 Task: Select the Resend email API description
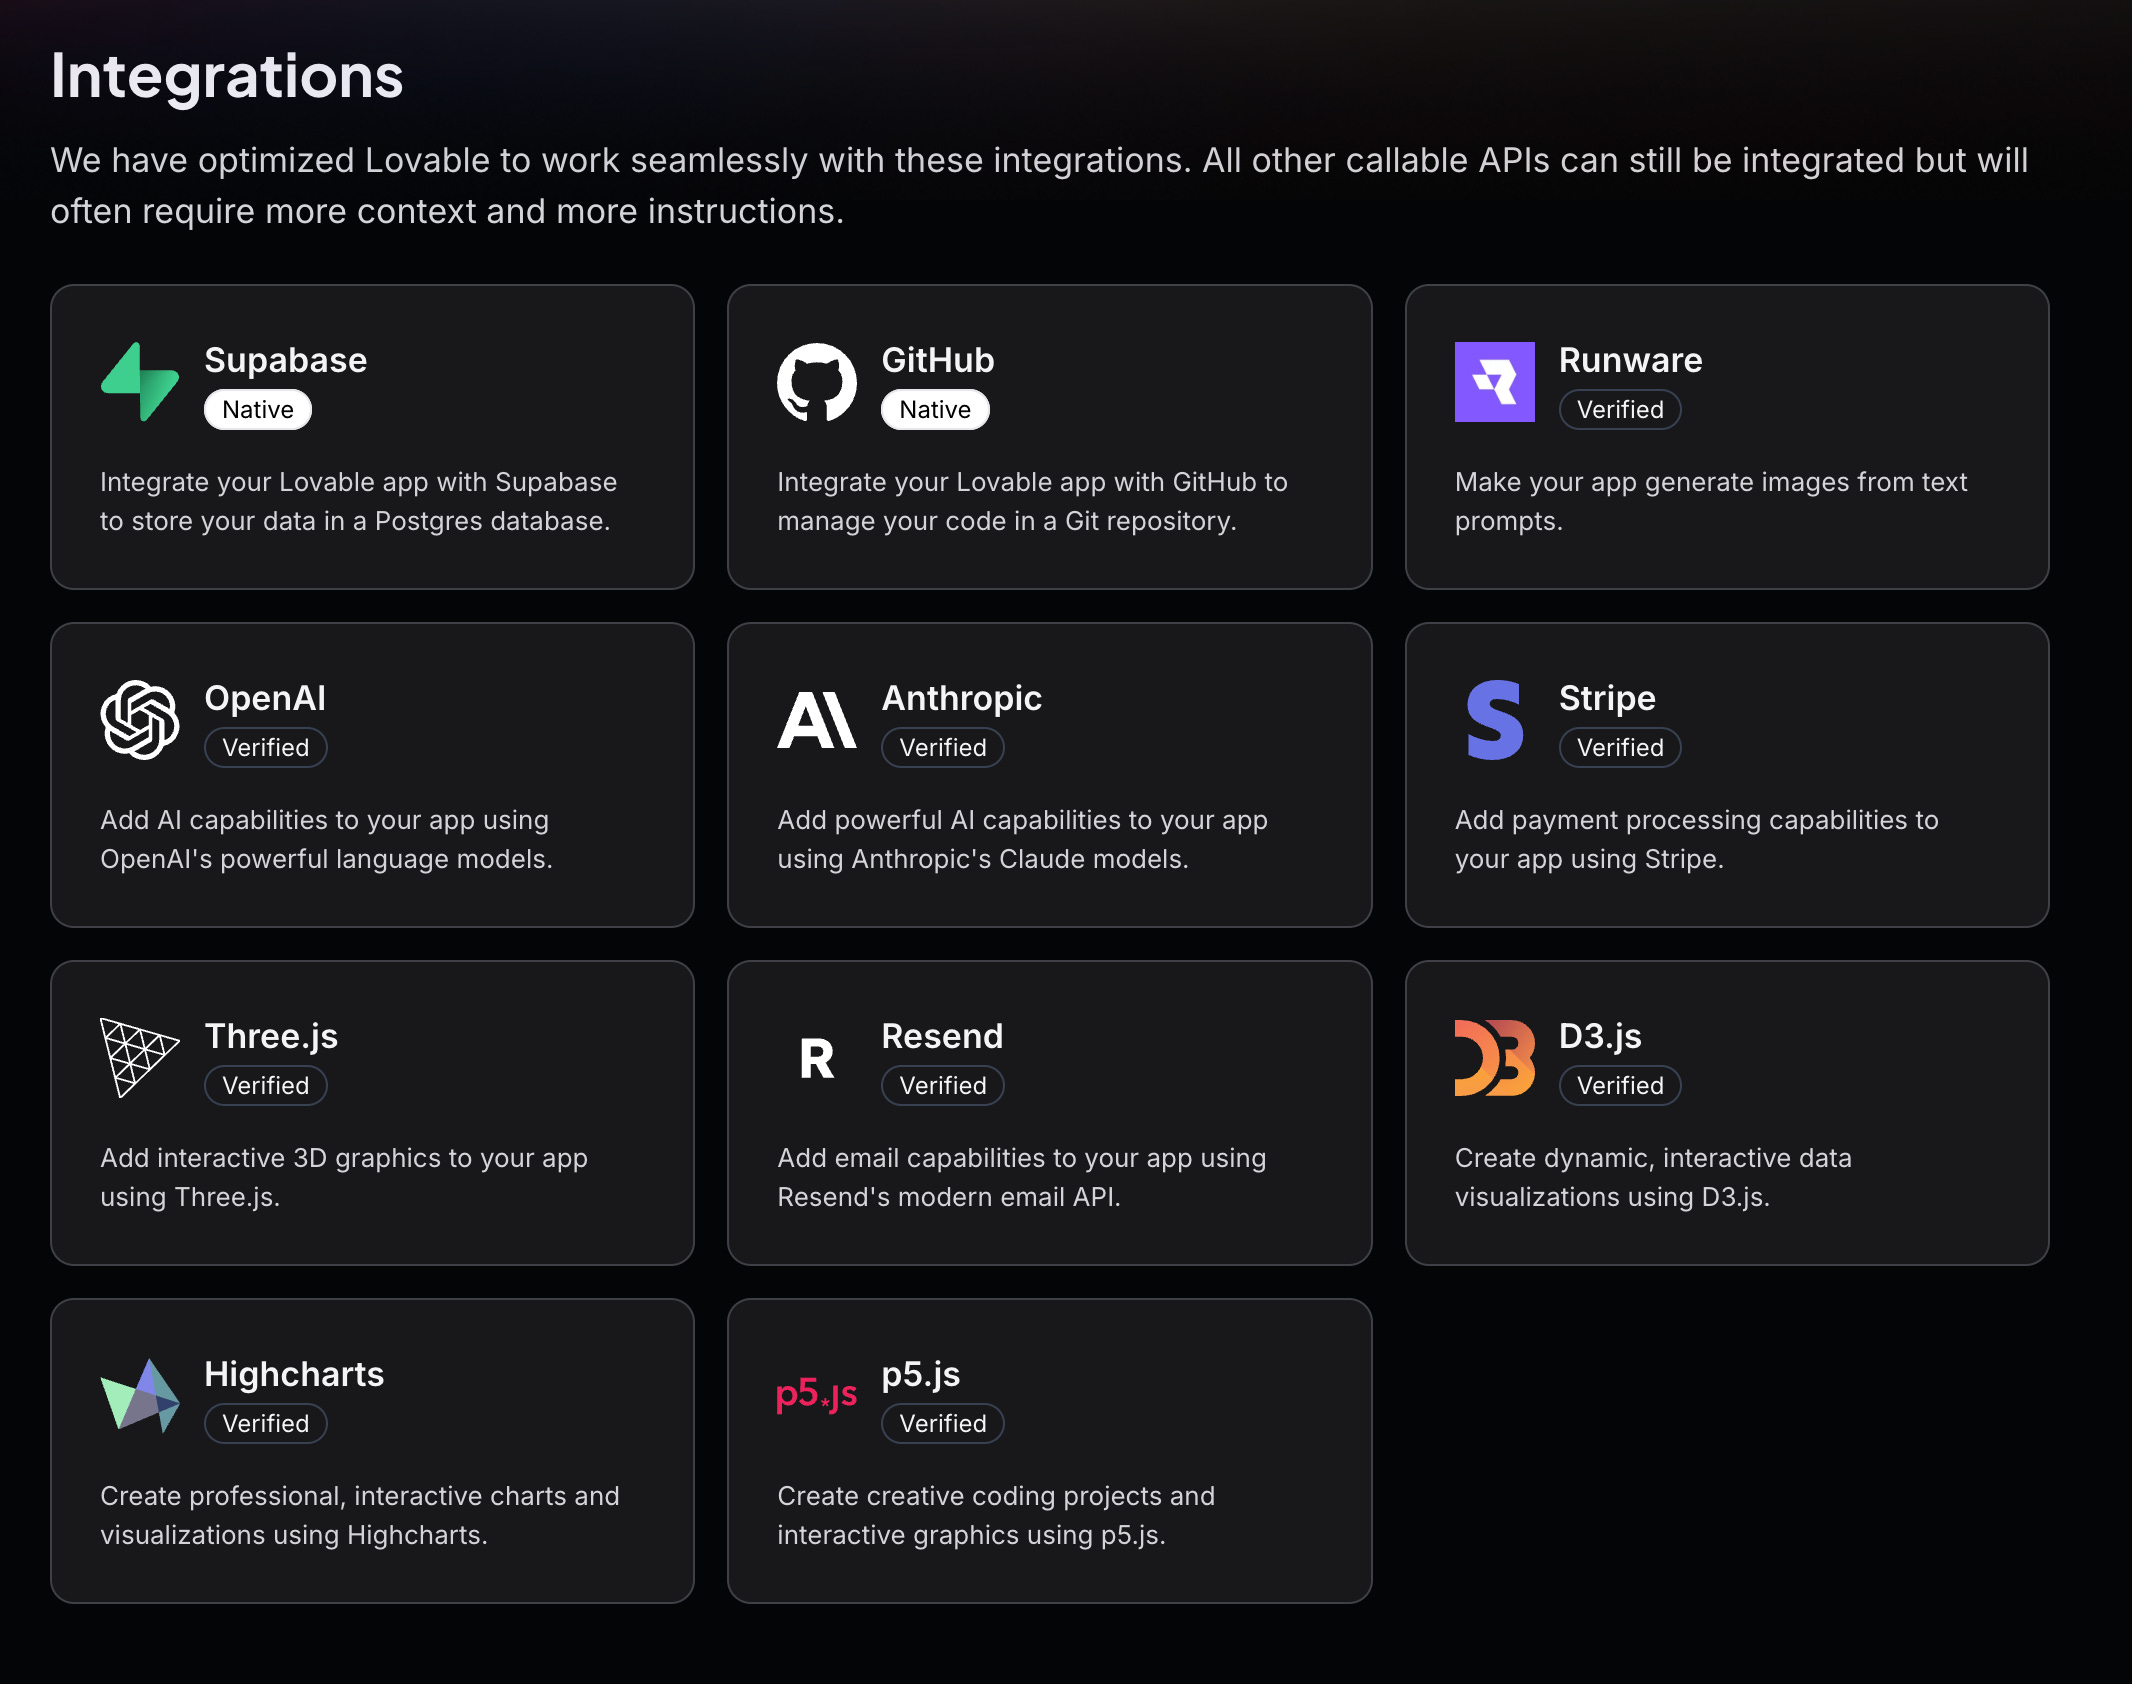1022,1178
